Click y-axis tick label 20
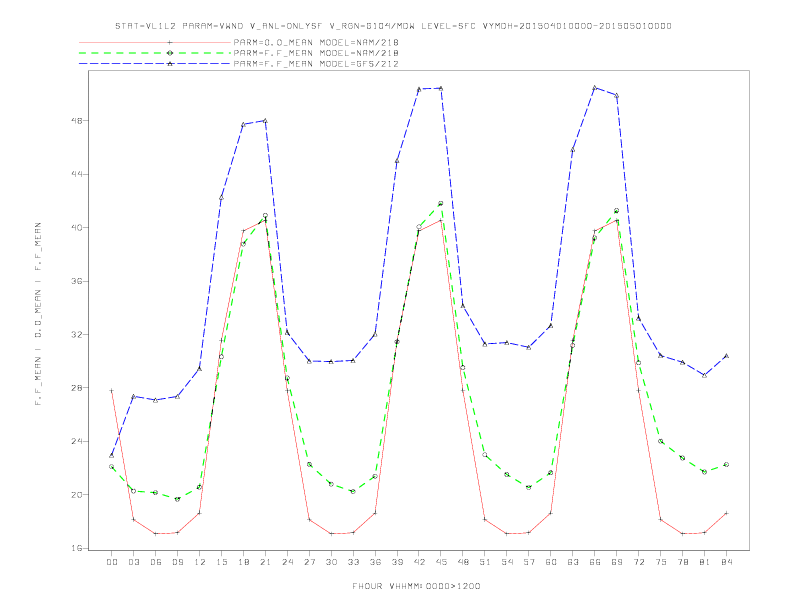Image resolution: width=792 pixels, height=612 pixels. click(x=79, y=495)
